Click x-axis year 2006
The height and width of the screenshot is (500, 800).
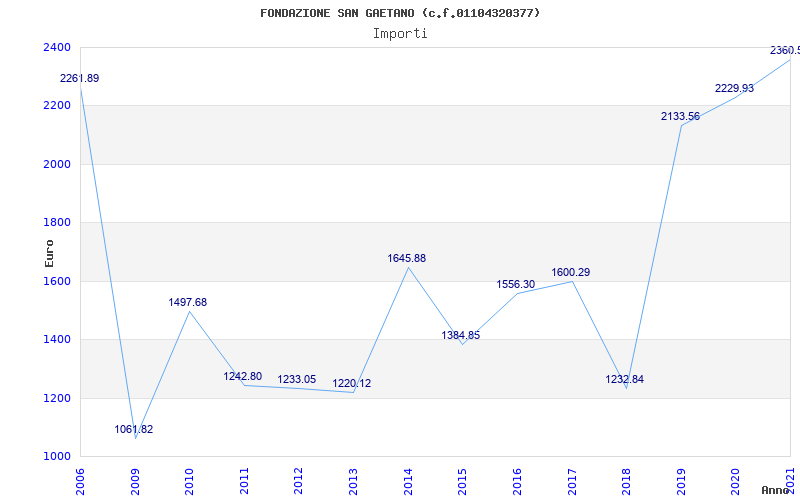80,481
